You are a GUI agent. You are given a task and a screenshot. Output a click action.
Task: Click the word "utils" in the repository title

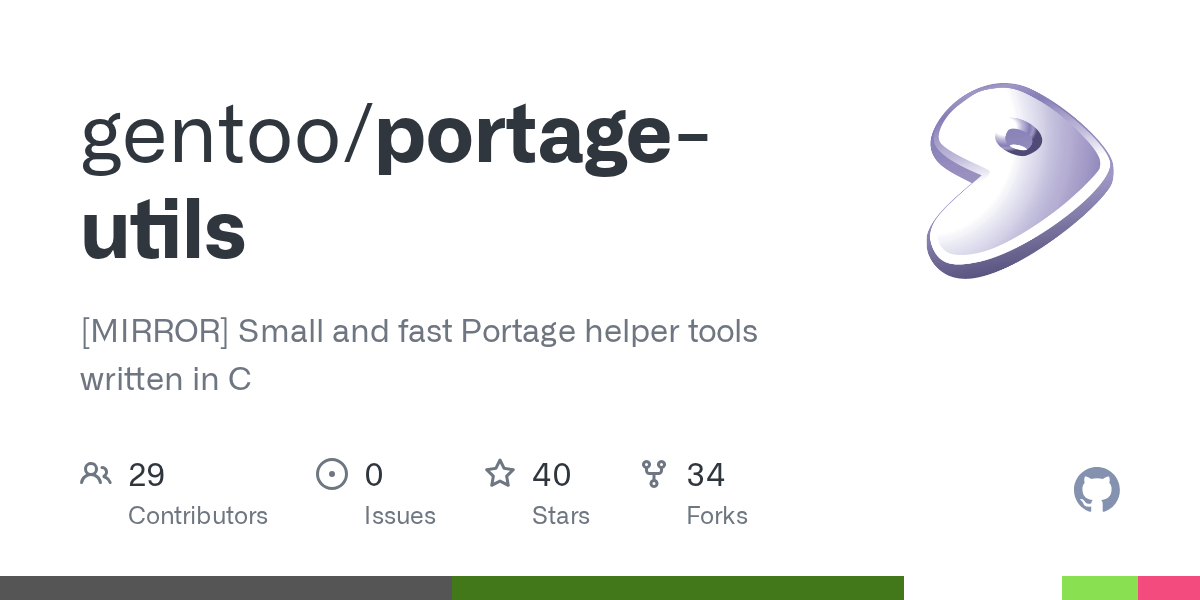click(163, 230)
